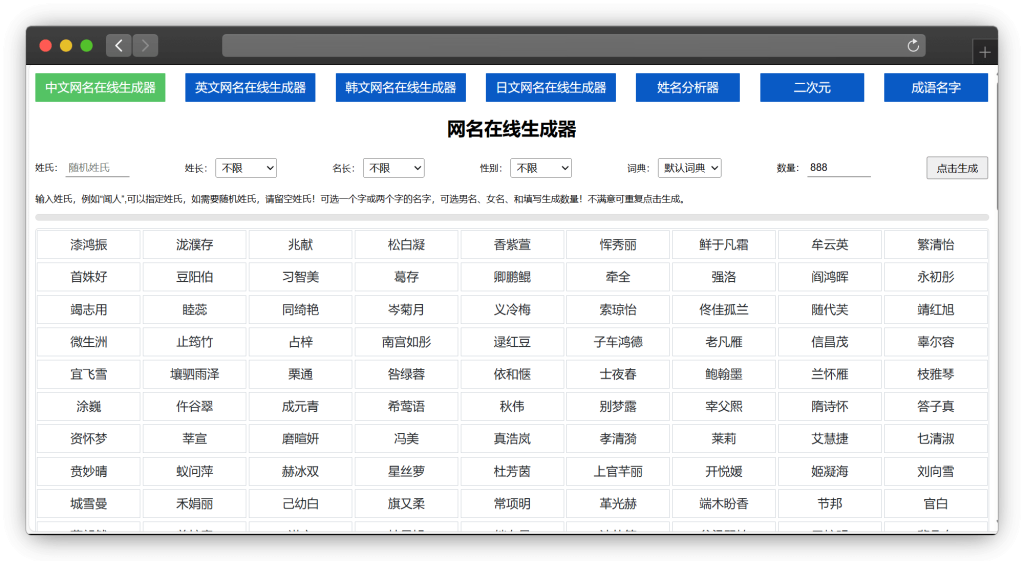Image resolution: width=1024 pixels, height=561 pixels.
Task: Select the name 首姝好
Action: pos(89,277)
